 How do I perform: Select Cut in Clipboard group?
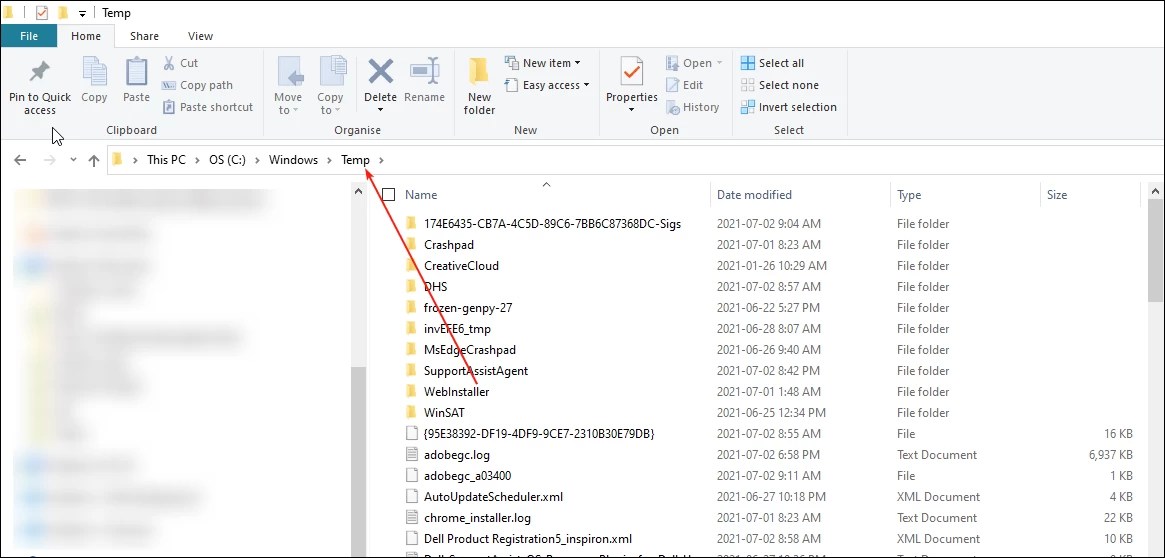point(180,63)
